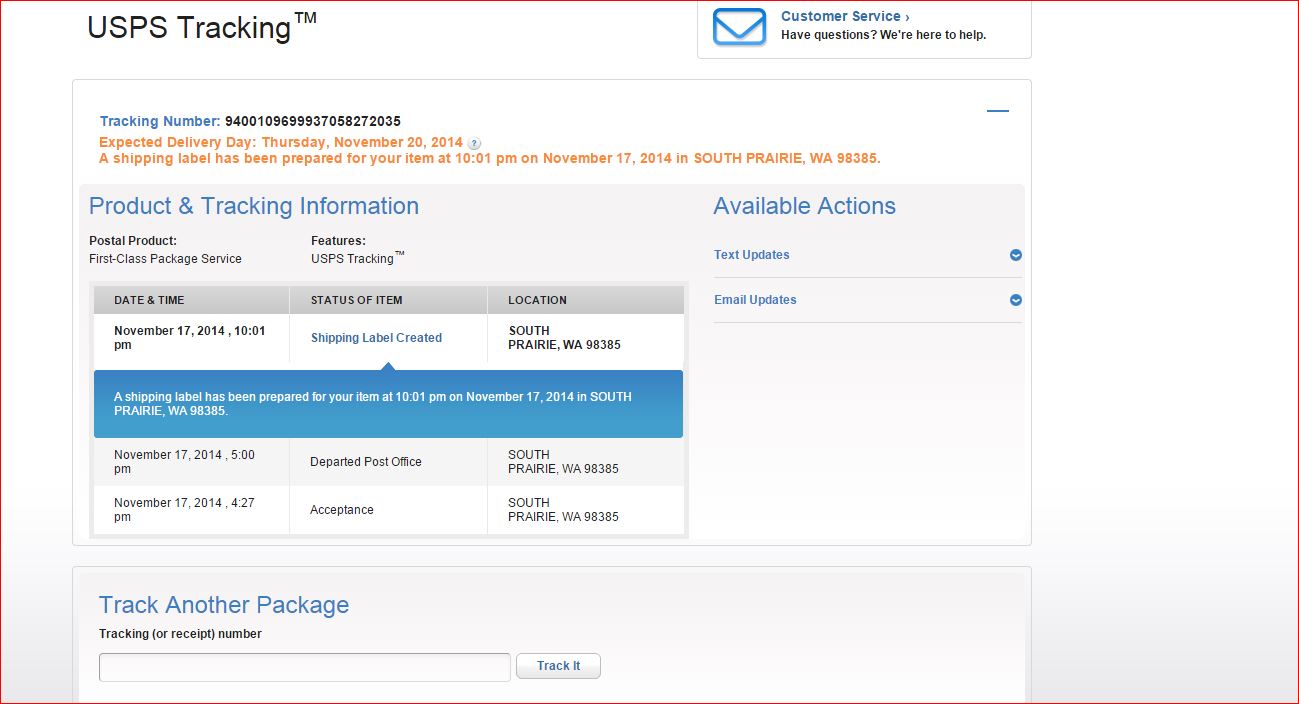This screenshot has height=704, width=1299.
Task: Click the blue shipping label details banner
Action: click(x=388, y=404)
